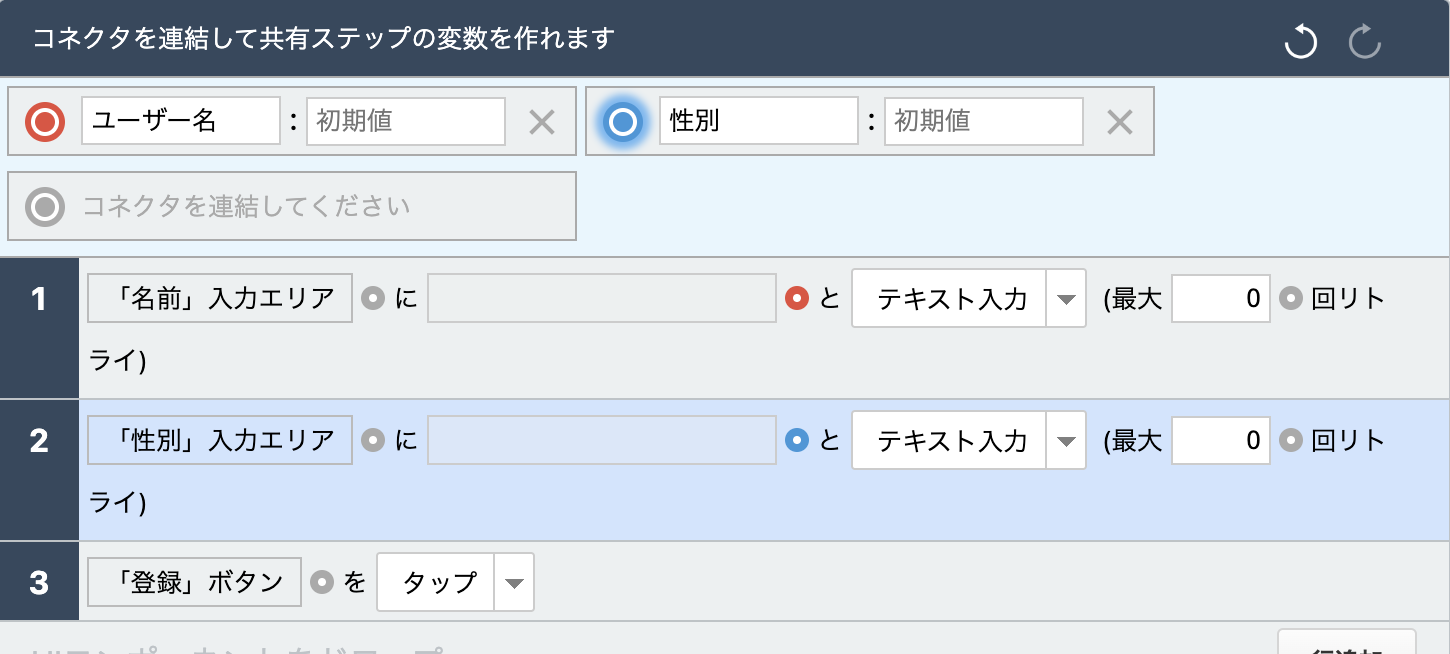Click gray connector after 「登録」ボタン
The height and width of the screenshot is (654, 1450).
click(322, 582)
